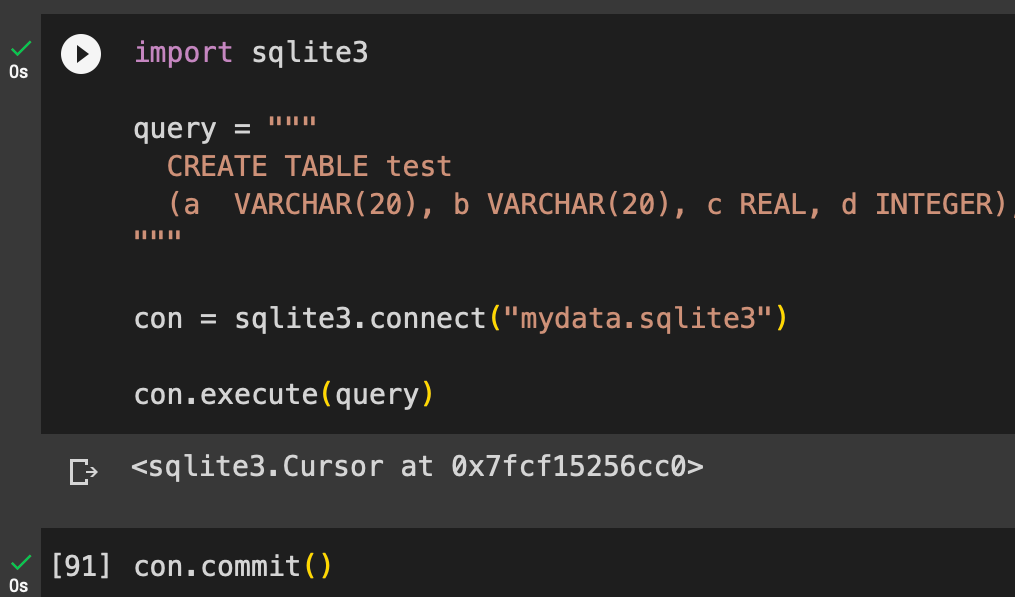
Task: Click the first VARCHAR(20) type
Action: point(326,205)
